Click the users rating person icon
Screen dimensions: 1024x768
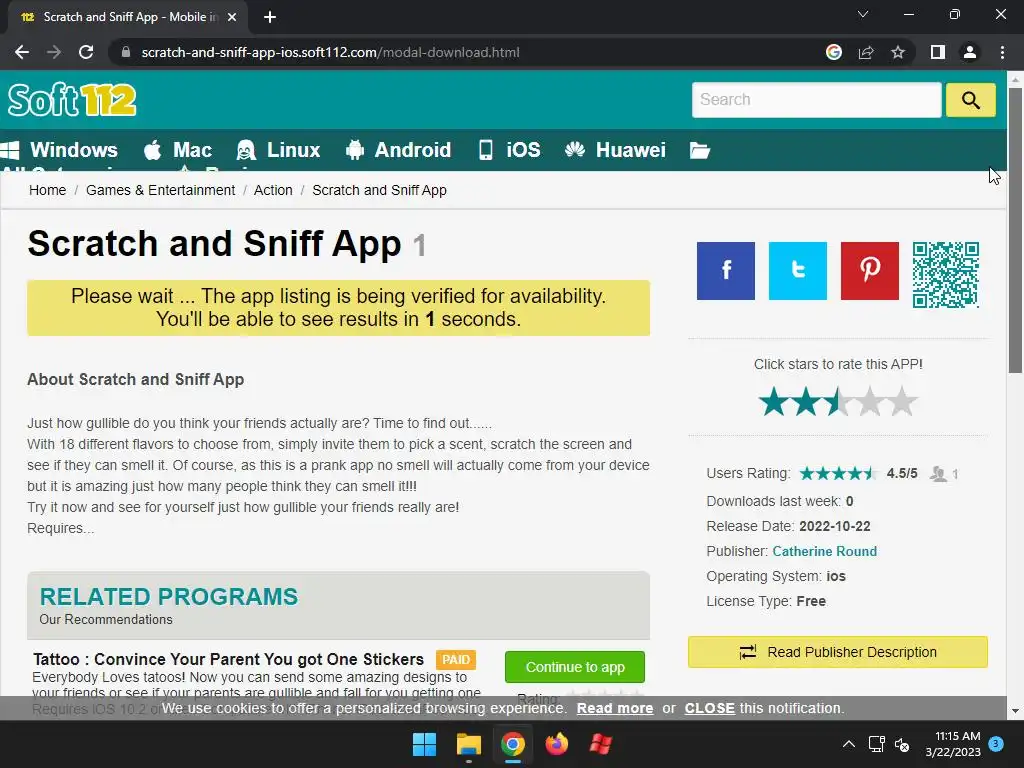coord(938,473)
